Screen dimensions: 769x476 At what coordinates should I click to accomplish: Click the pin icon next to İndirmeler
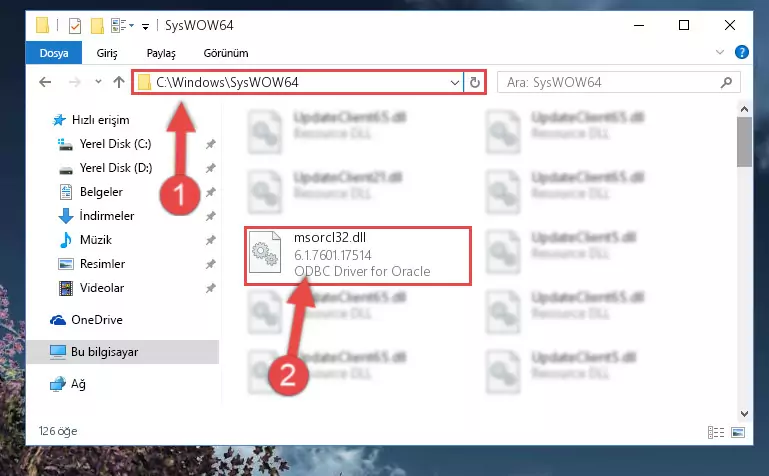pyautogui.click(x=210, y=216)
